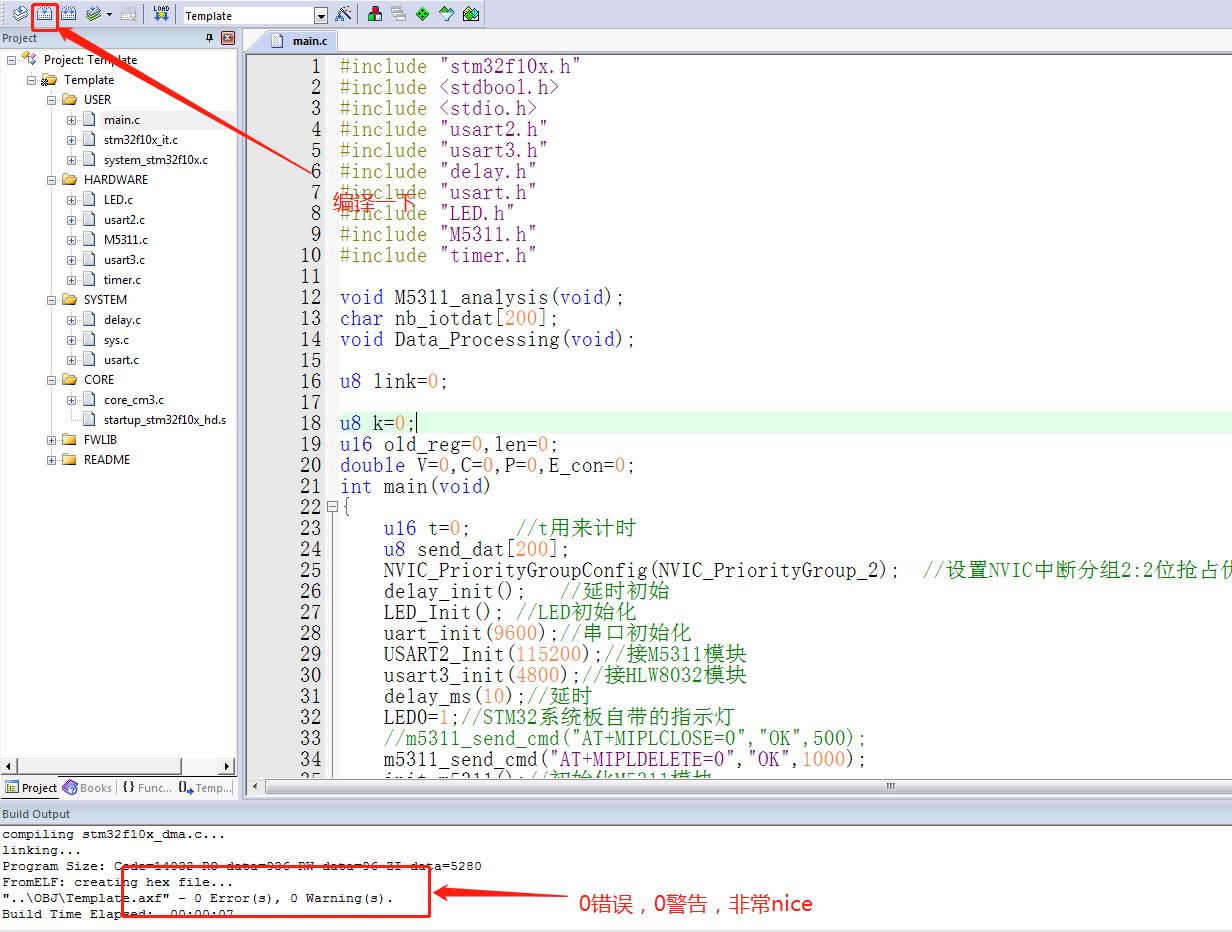Click the Batch Build icon
Viewport: 1232px width, 932px height.
pos(93,14)
